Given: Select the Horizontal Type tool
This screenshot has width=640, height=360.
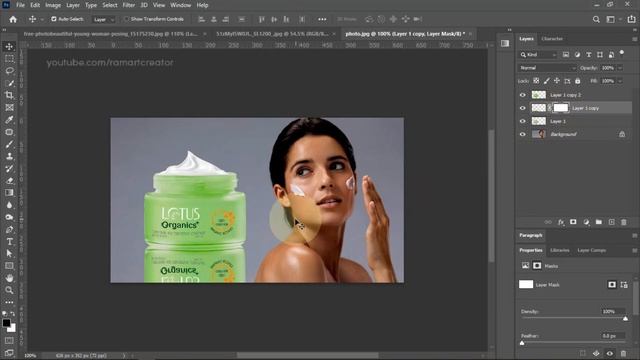Looking at the screenshot, I should tap(9, 242).
